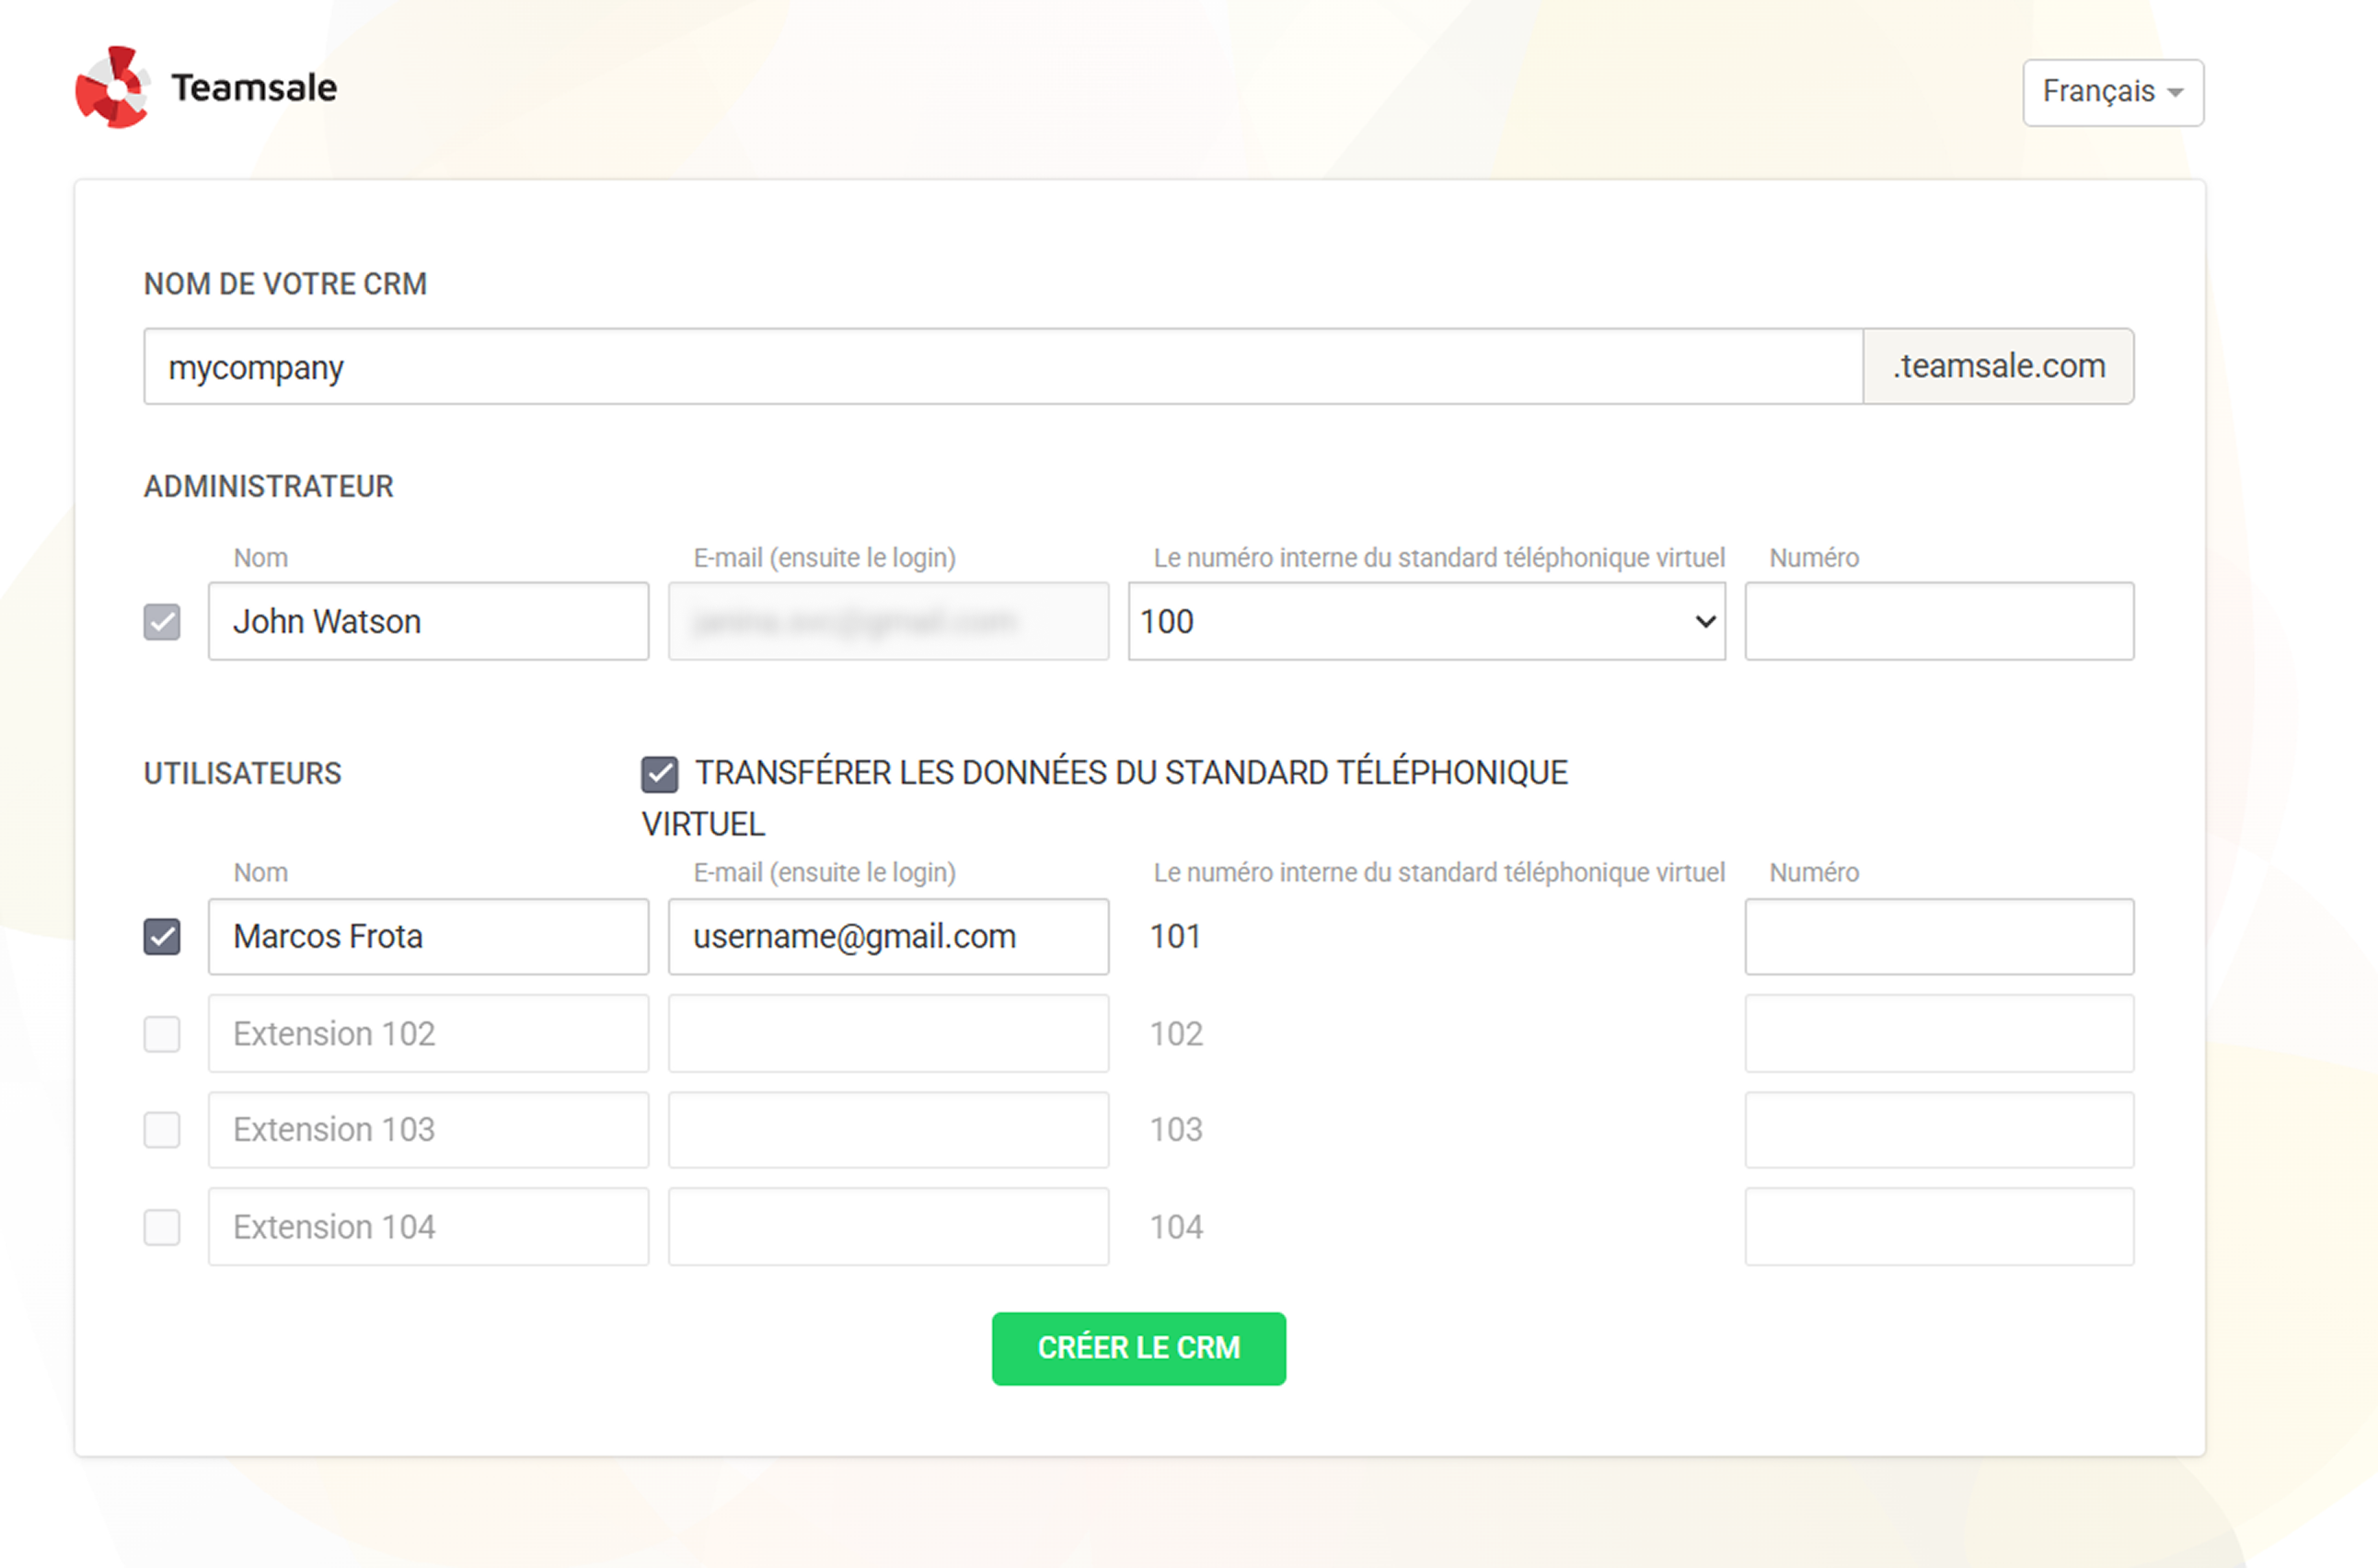This screenshot has height=1568, width=2378.
Task: Click the administrator row checkbox
Action: [x=161, y=621]
